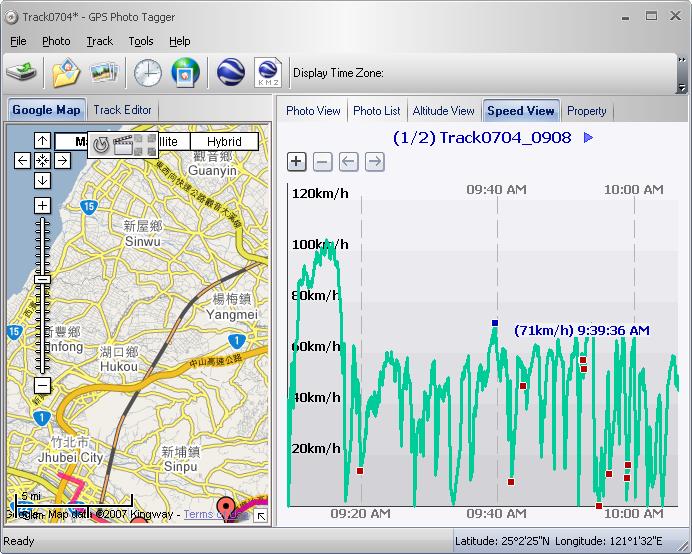Zoom in the map with plus button
This screenshot has height=554, width=692.
42,206
